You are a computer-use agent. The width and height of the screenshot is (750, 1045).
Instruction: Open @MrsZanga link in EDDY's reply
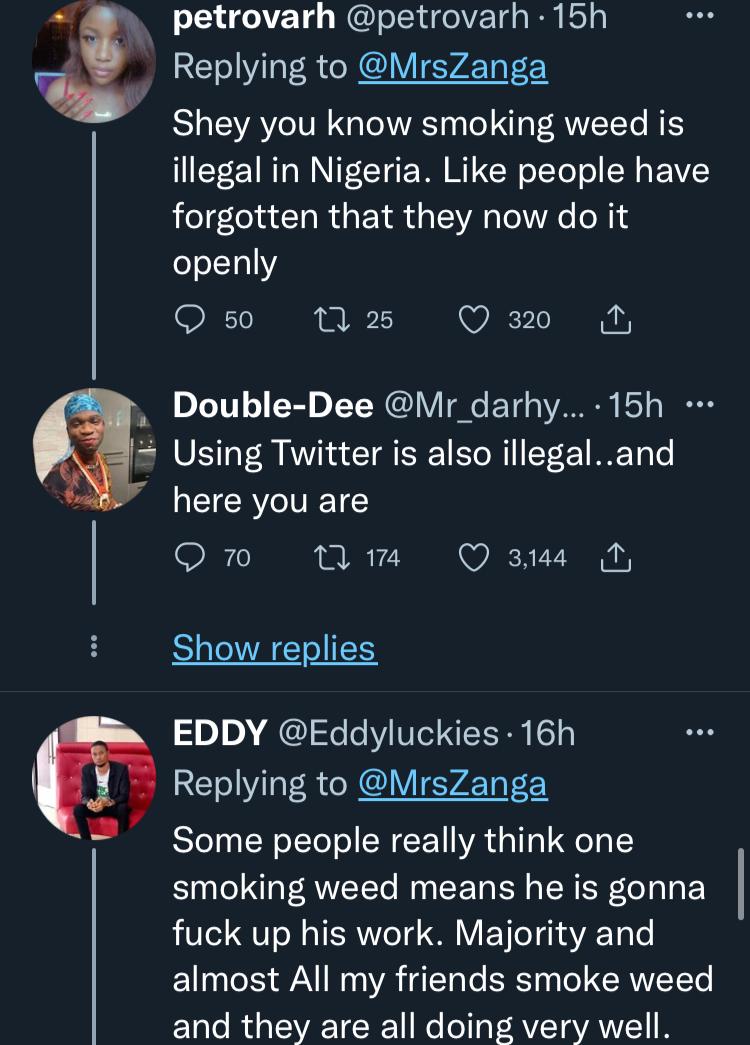tap(453, 783)
